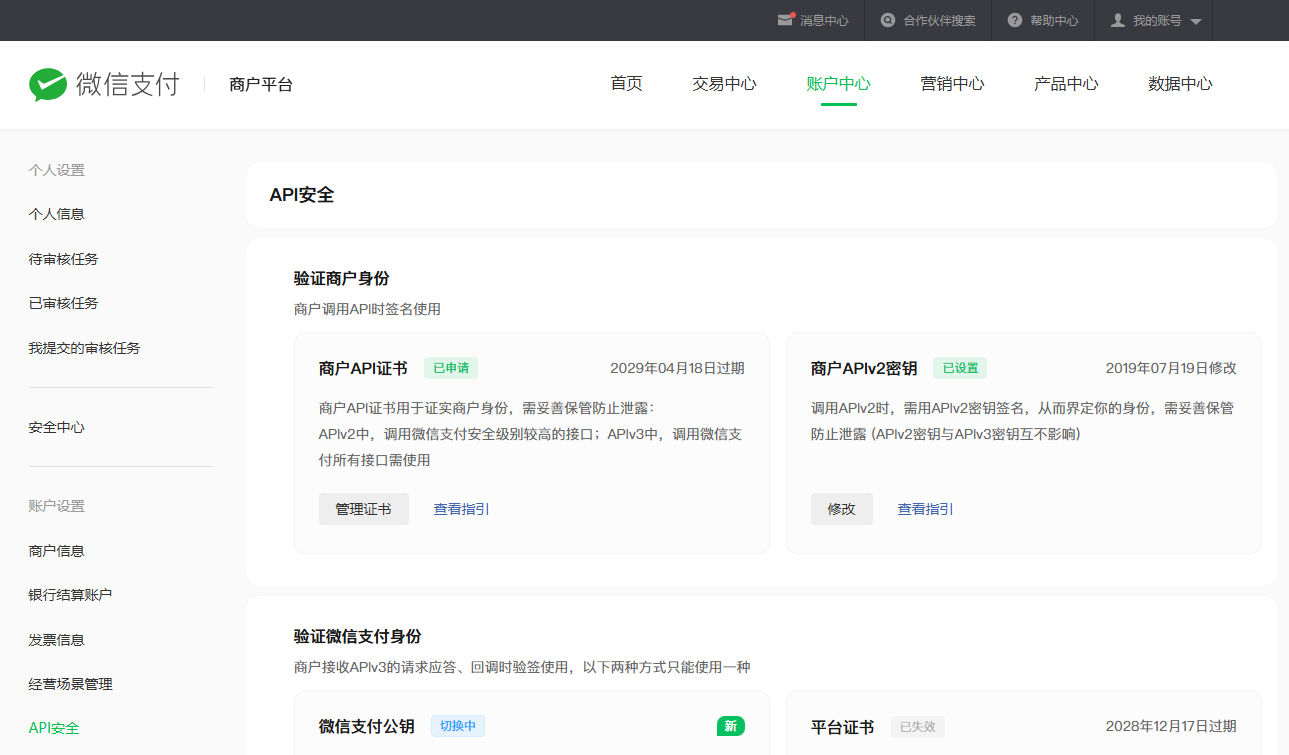Click the 已设置 status tag
The image size is (1289, 755).
point(960,368)
